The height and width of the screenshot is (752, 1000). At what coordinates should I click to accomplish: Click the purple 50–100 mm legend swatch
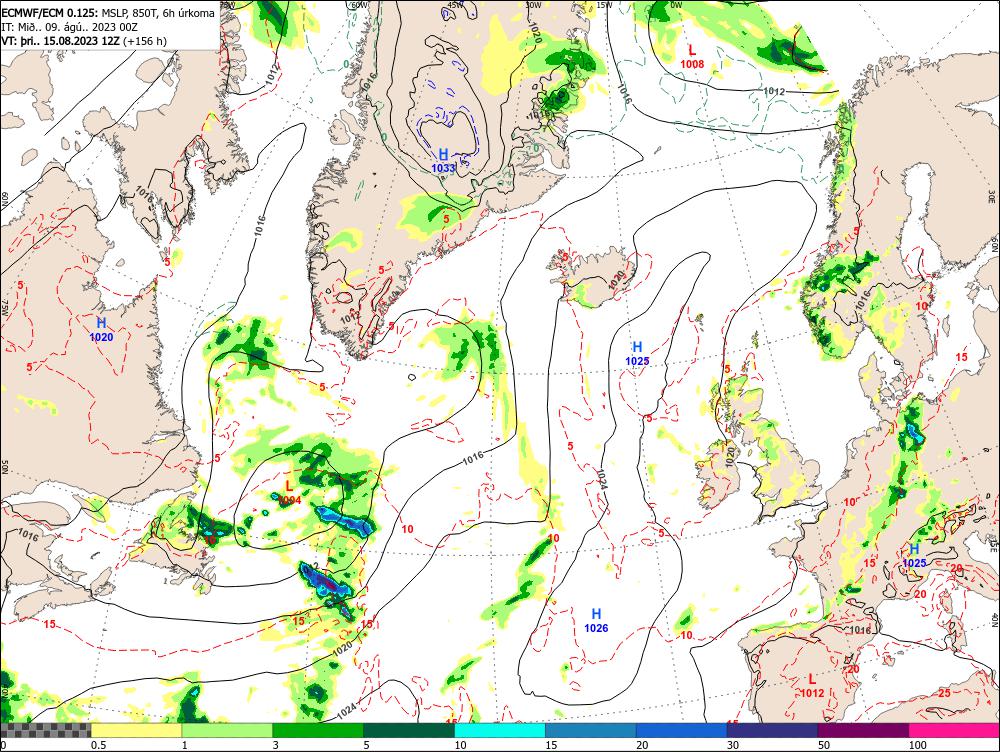tap(864, 730)
